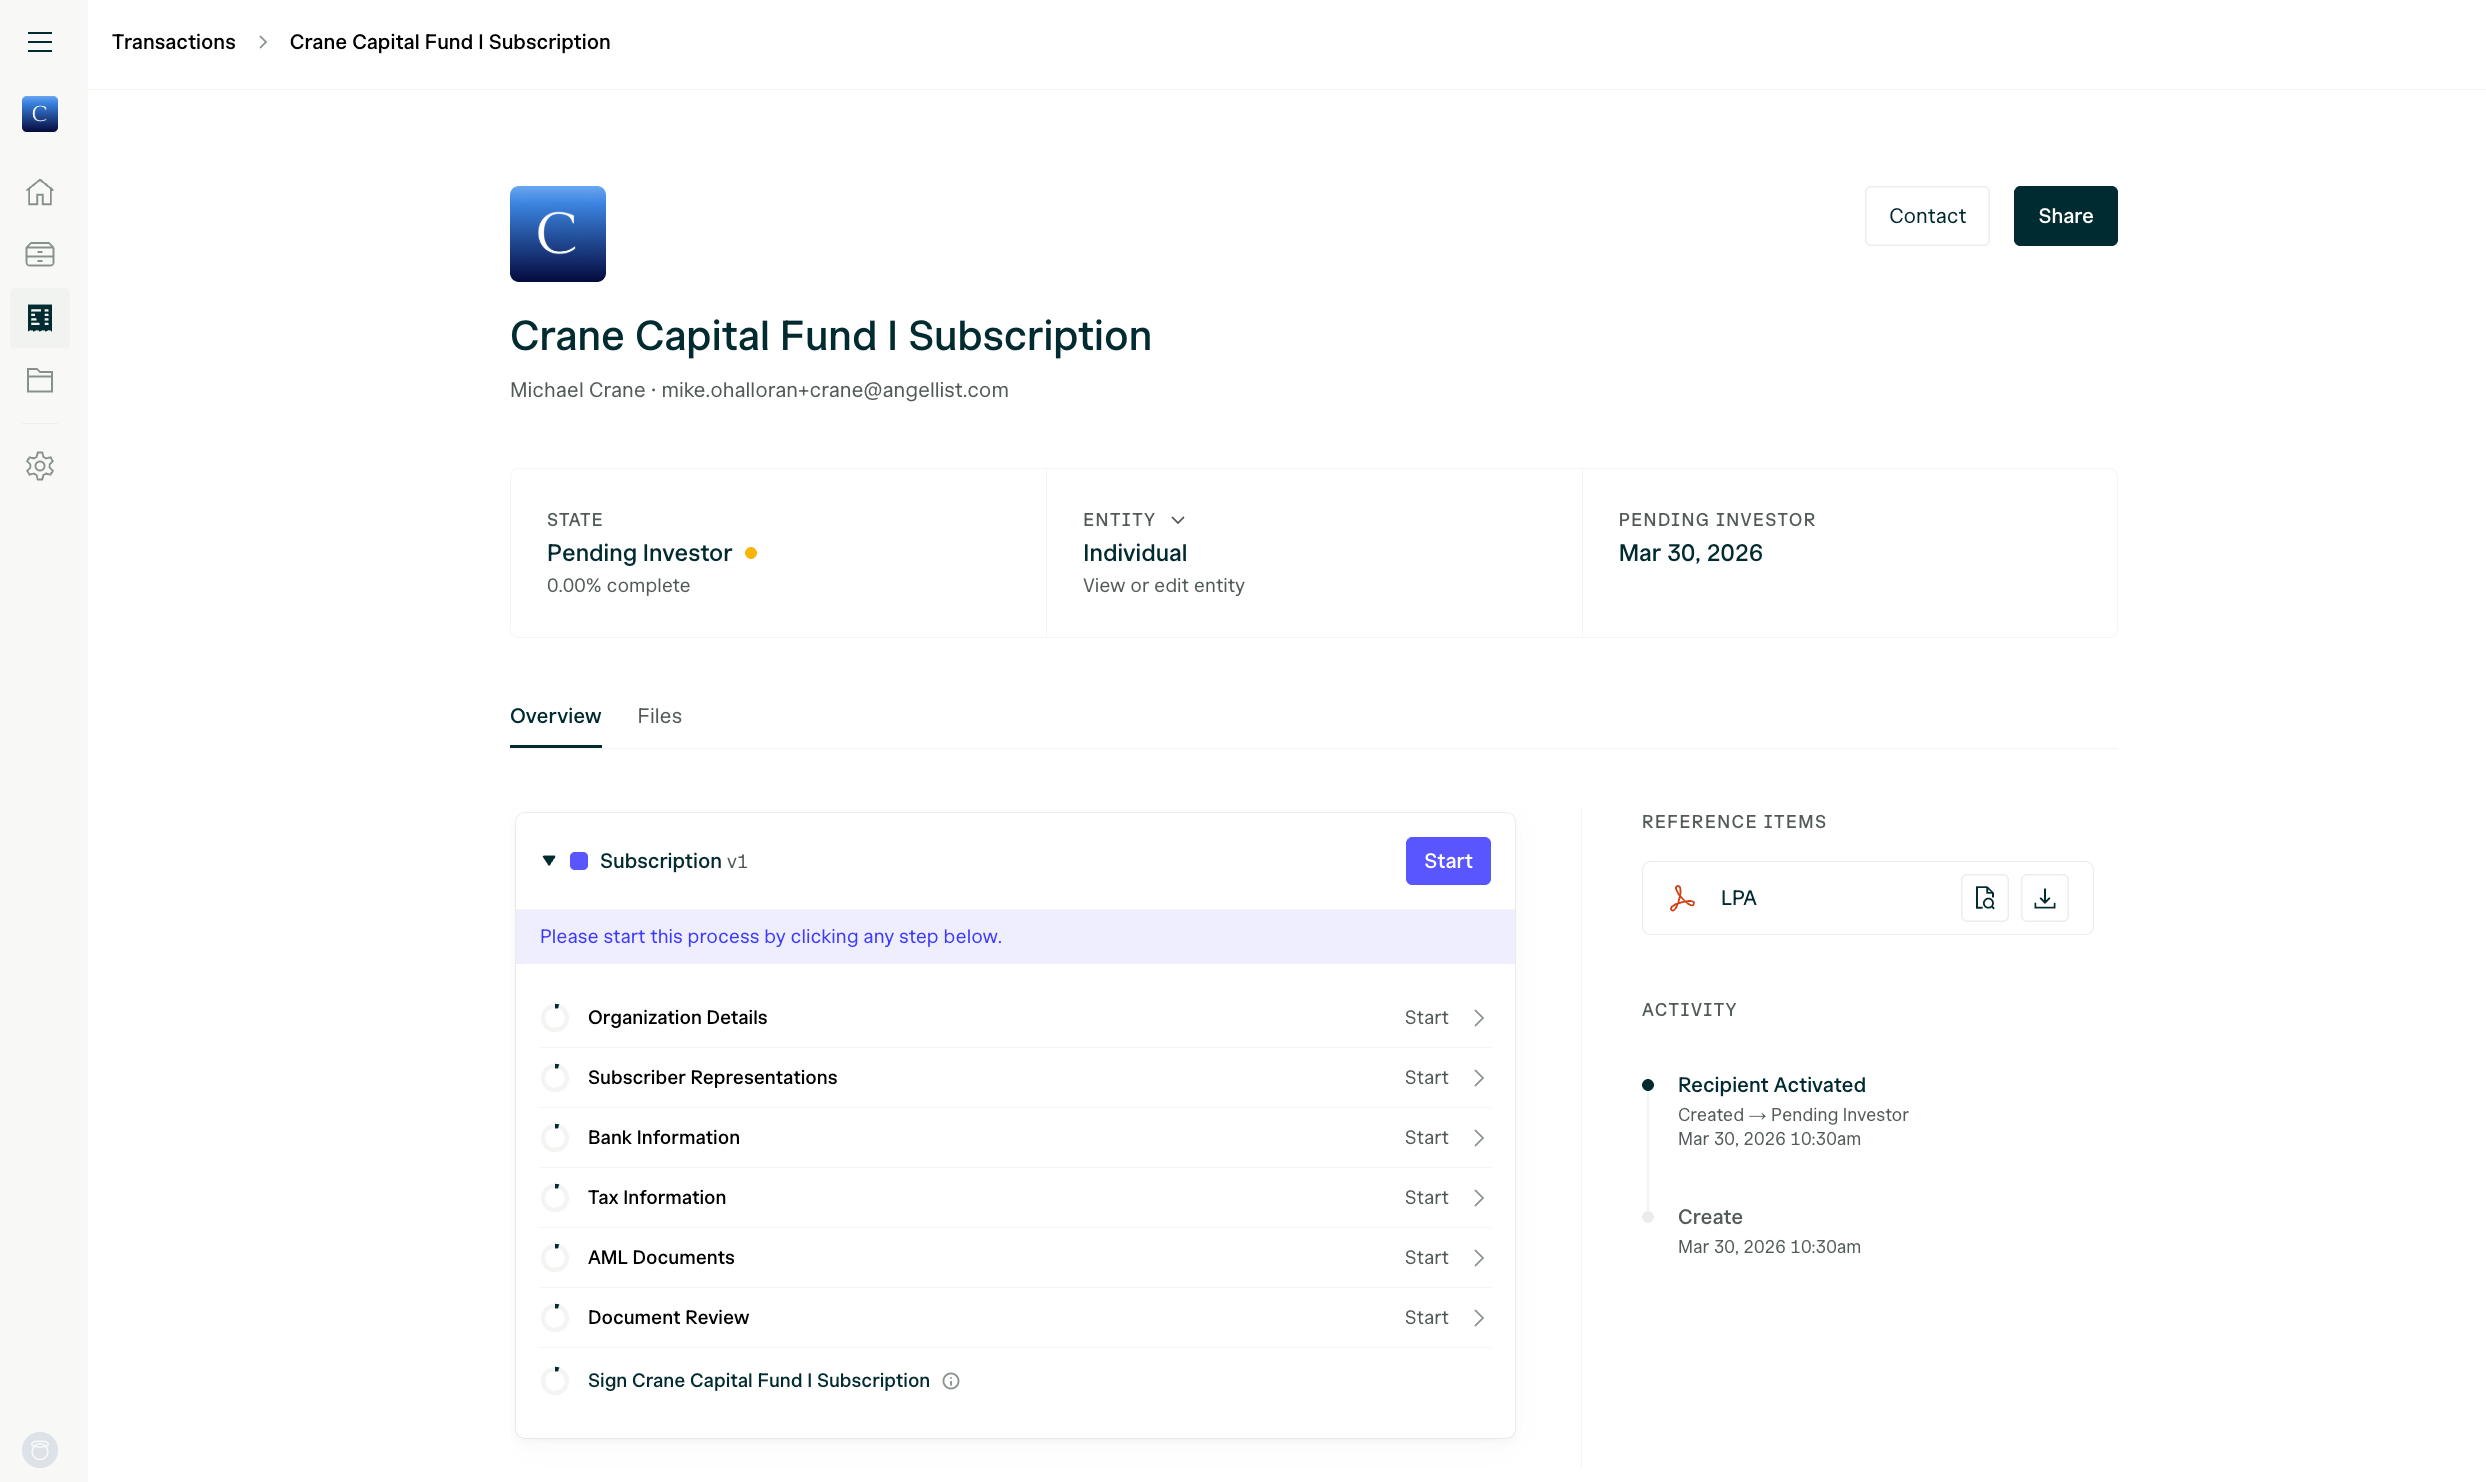This screenshot has width=2486, height=1482.
Task: Collapse the Subscription v1 section triangle
Action: pyautogui.click(x=549, y=861)
